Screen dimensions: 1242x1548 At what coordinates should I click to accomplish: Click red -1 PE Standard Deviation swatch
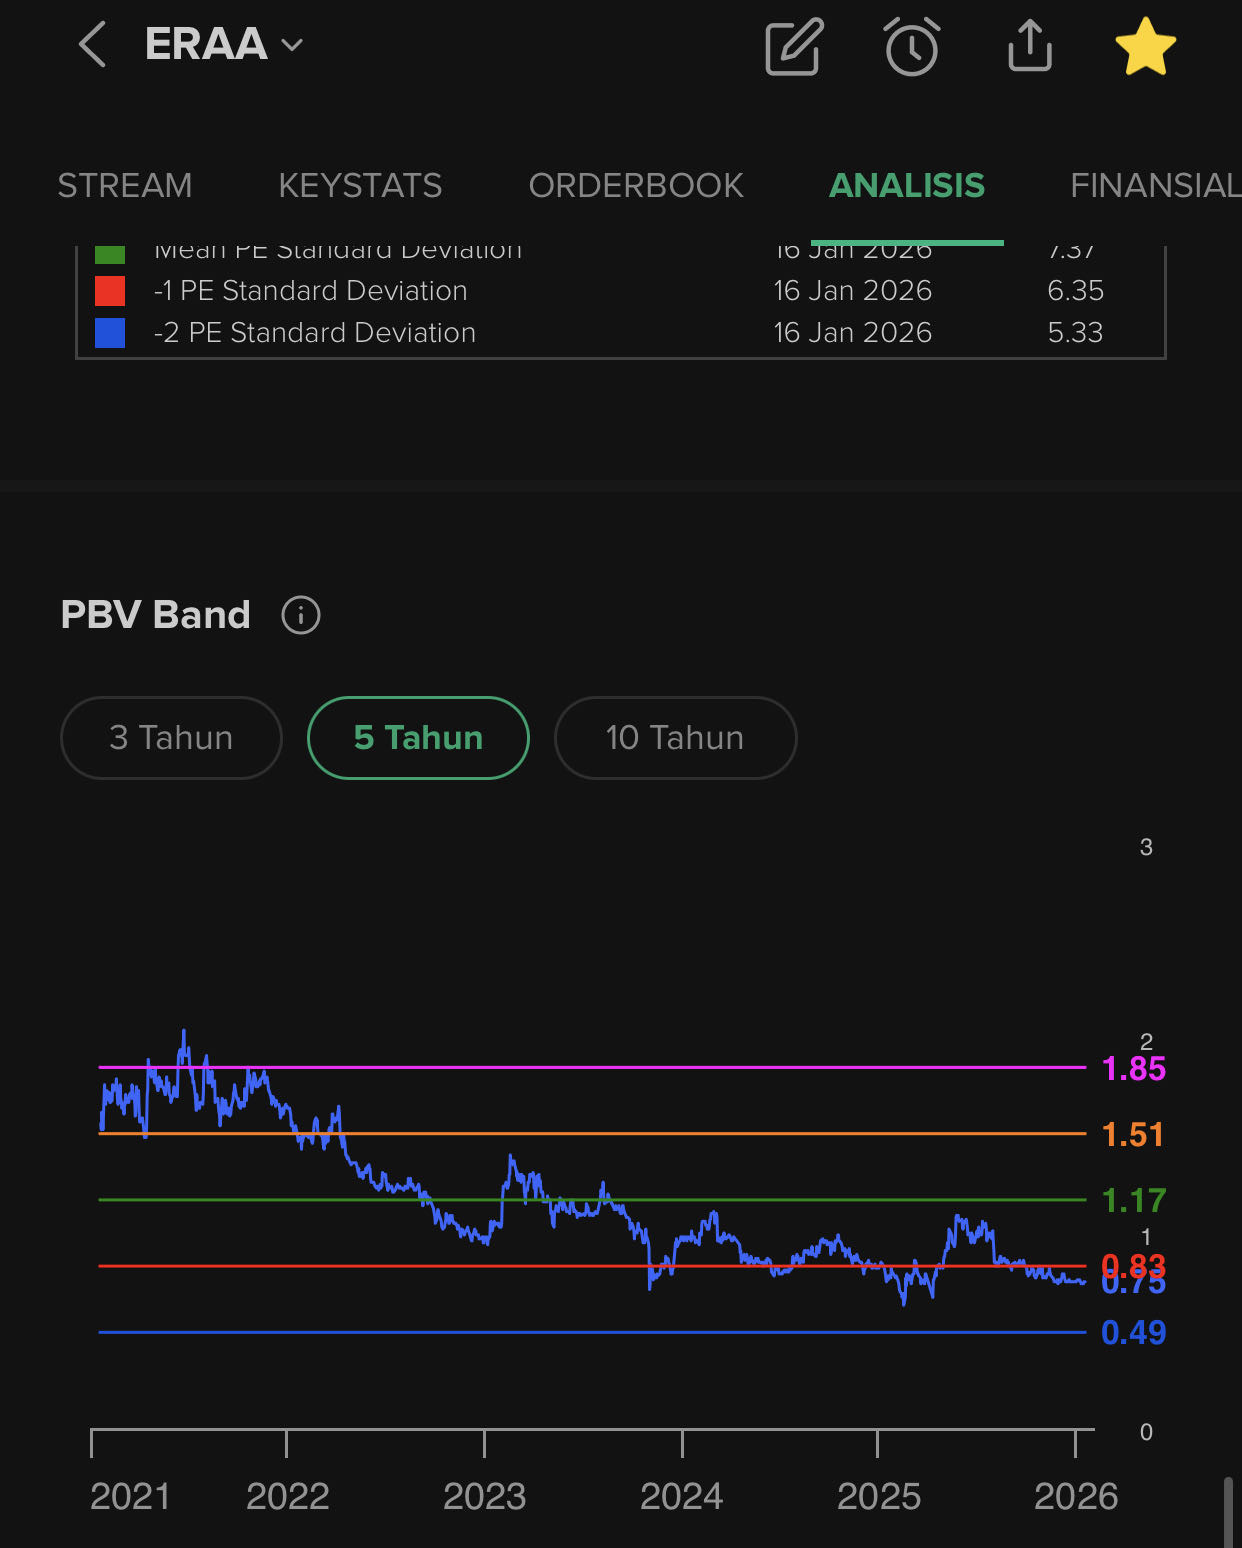(110, 291)
